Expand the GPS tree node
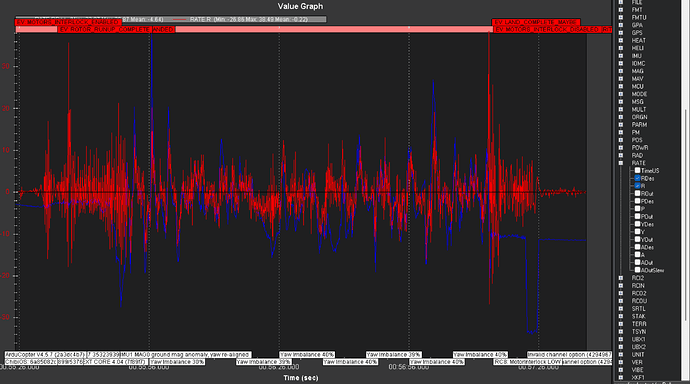The height and width of the screenshot is (384, 690). pyautogui.click(x=621, y=33)
